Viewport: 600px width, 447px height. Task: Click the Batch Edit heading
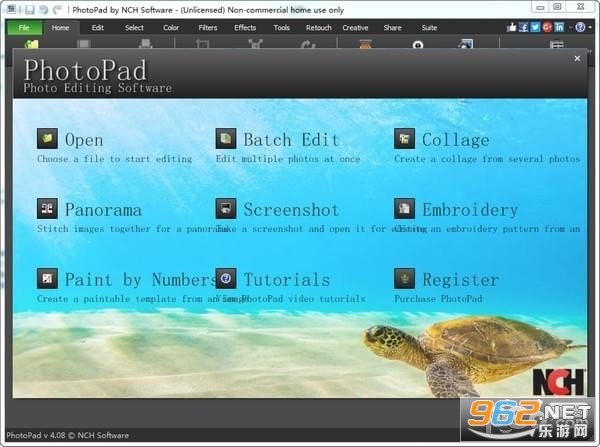pyautogui.click(x=291, y=140)
